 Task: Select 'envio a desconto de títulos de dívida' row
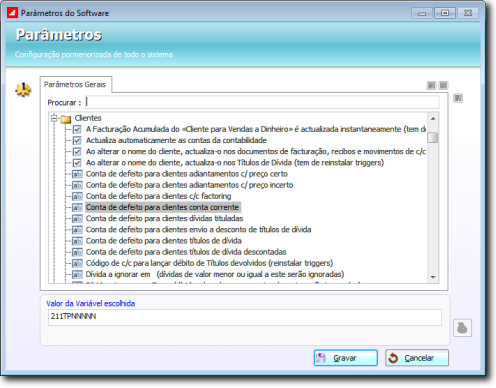(x=198, y=230)
